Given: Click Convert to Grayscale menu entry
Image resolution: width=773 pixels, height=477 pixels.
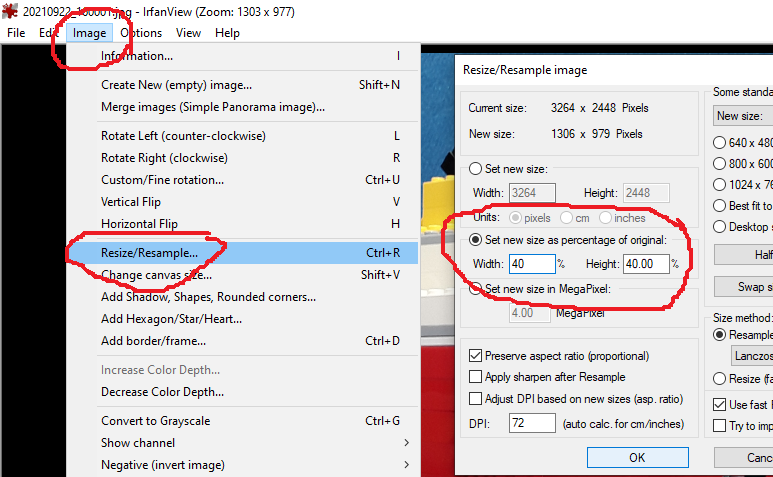Looking at the screenshot, I should 155,421.
